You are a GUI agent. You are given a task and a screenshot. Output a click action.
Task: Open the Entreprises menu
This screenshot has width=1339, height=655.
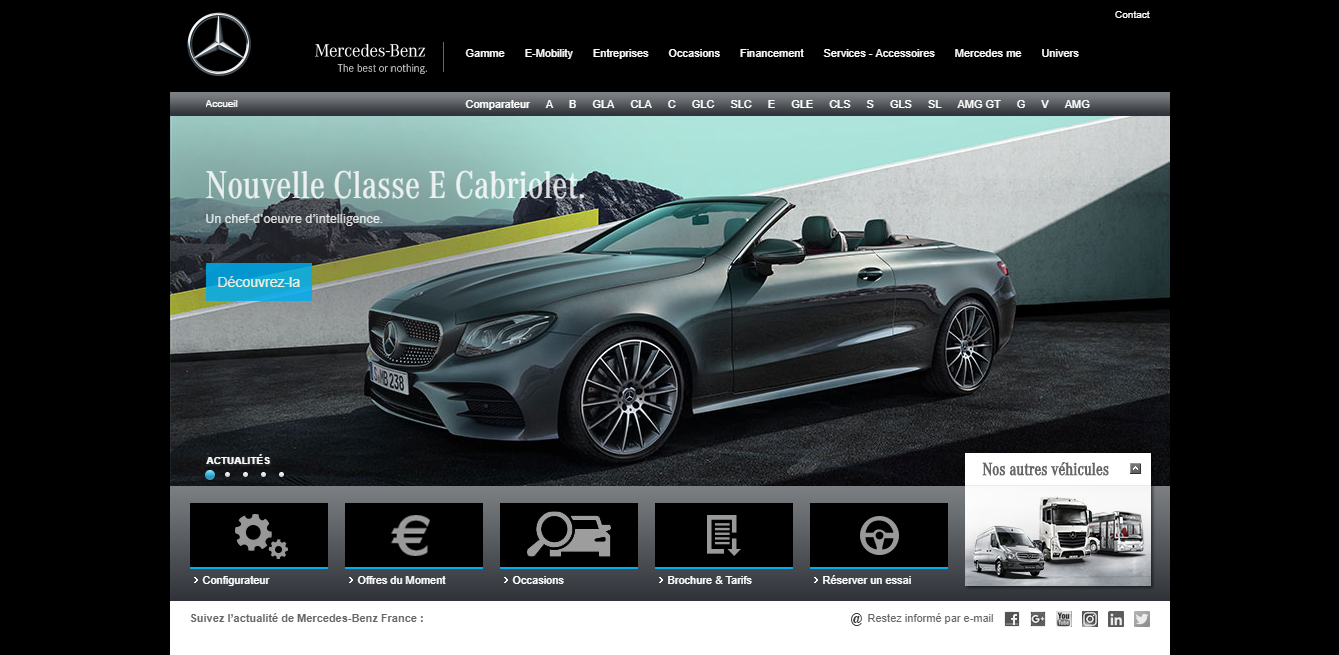pos(621,53)
